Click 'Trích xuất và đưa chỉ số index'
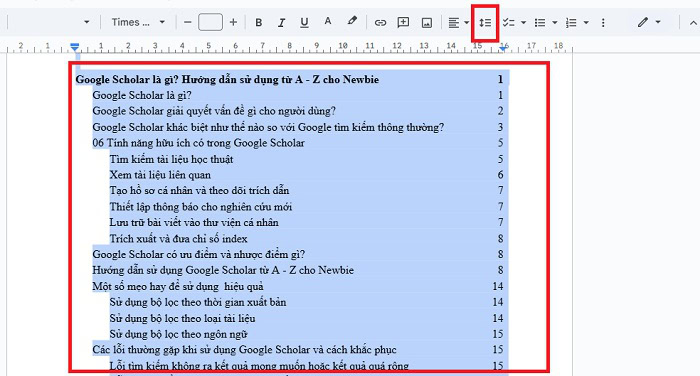This screenshot has height=376, width=700. pyautogui.click(x=179, y=238)
